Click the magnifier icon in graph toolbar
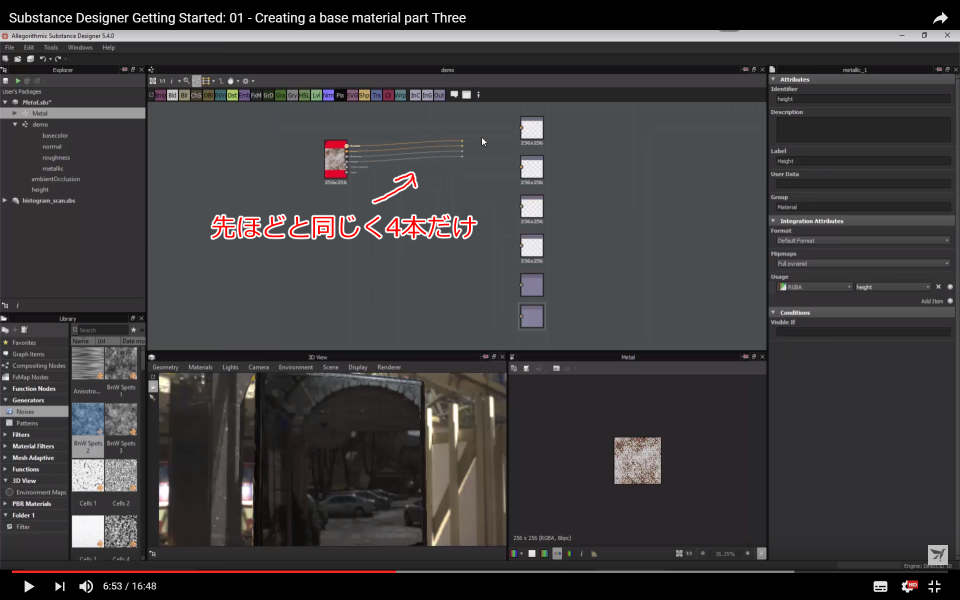960x600 pixels. point(186,81)
